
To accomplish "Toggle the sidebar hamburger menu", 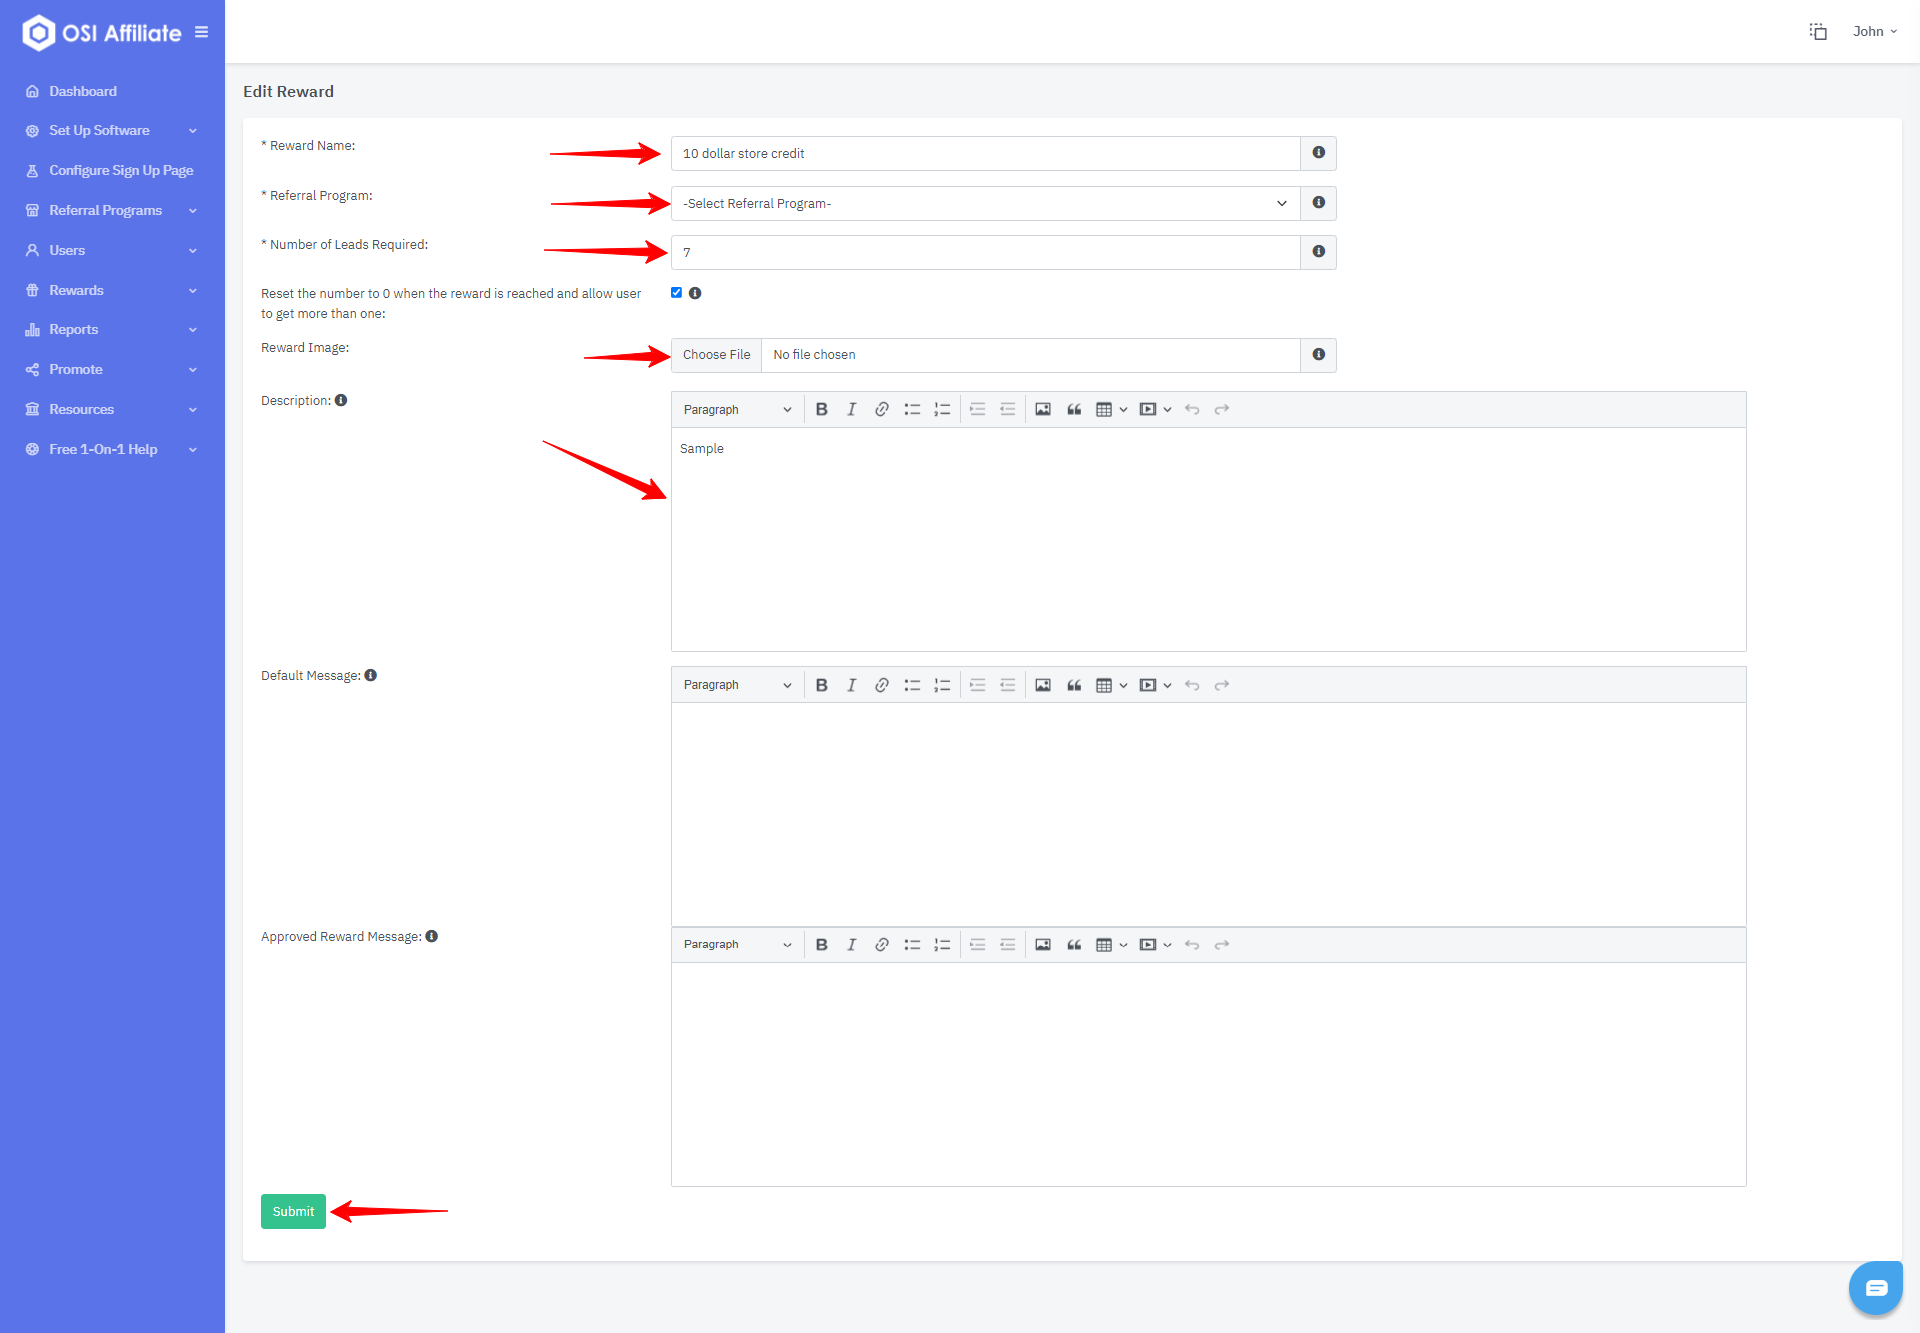I will coord(201,32).
